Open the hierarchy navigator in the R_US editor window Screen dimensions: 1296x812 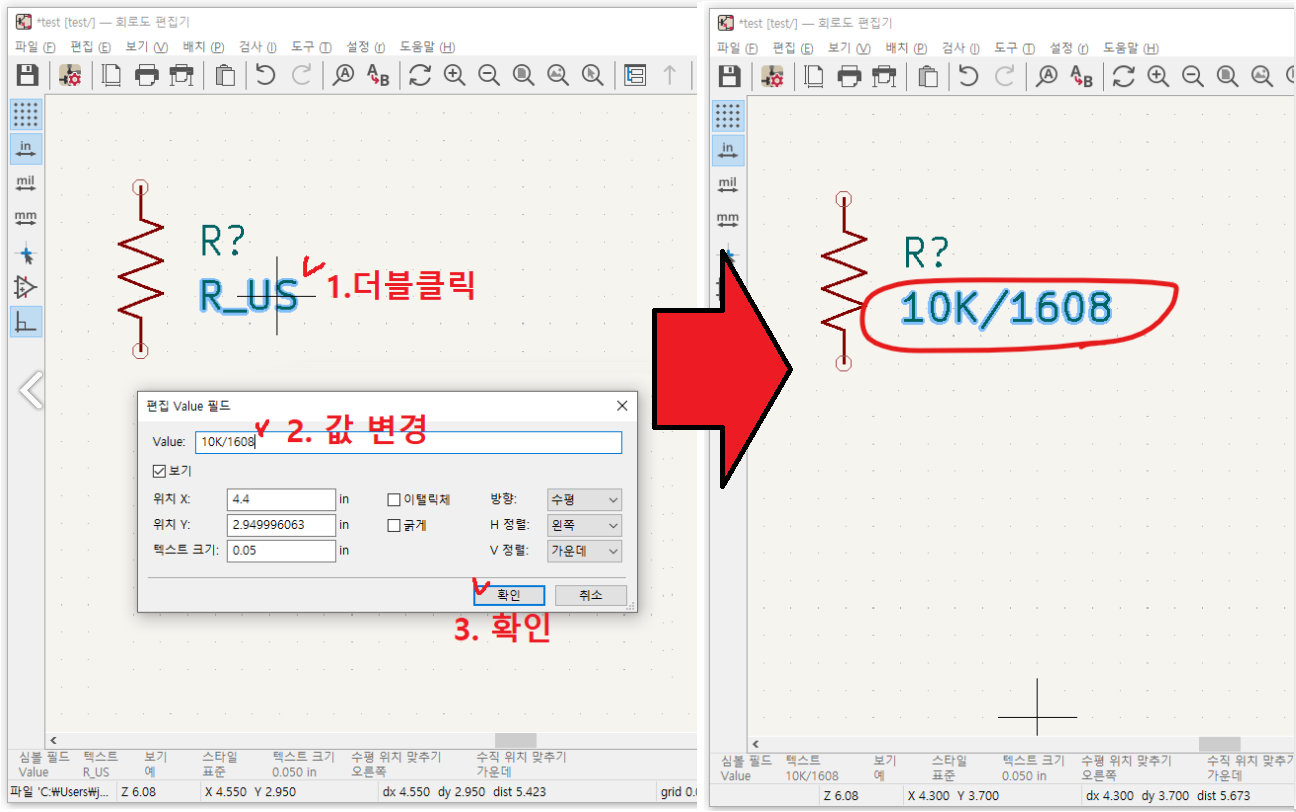(x=635, y=75)
